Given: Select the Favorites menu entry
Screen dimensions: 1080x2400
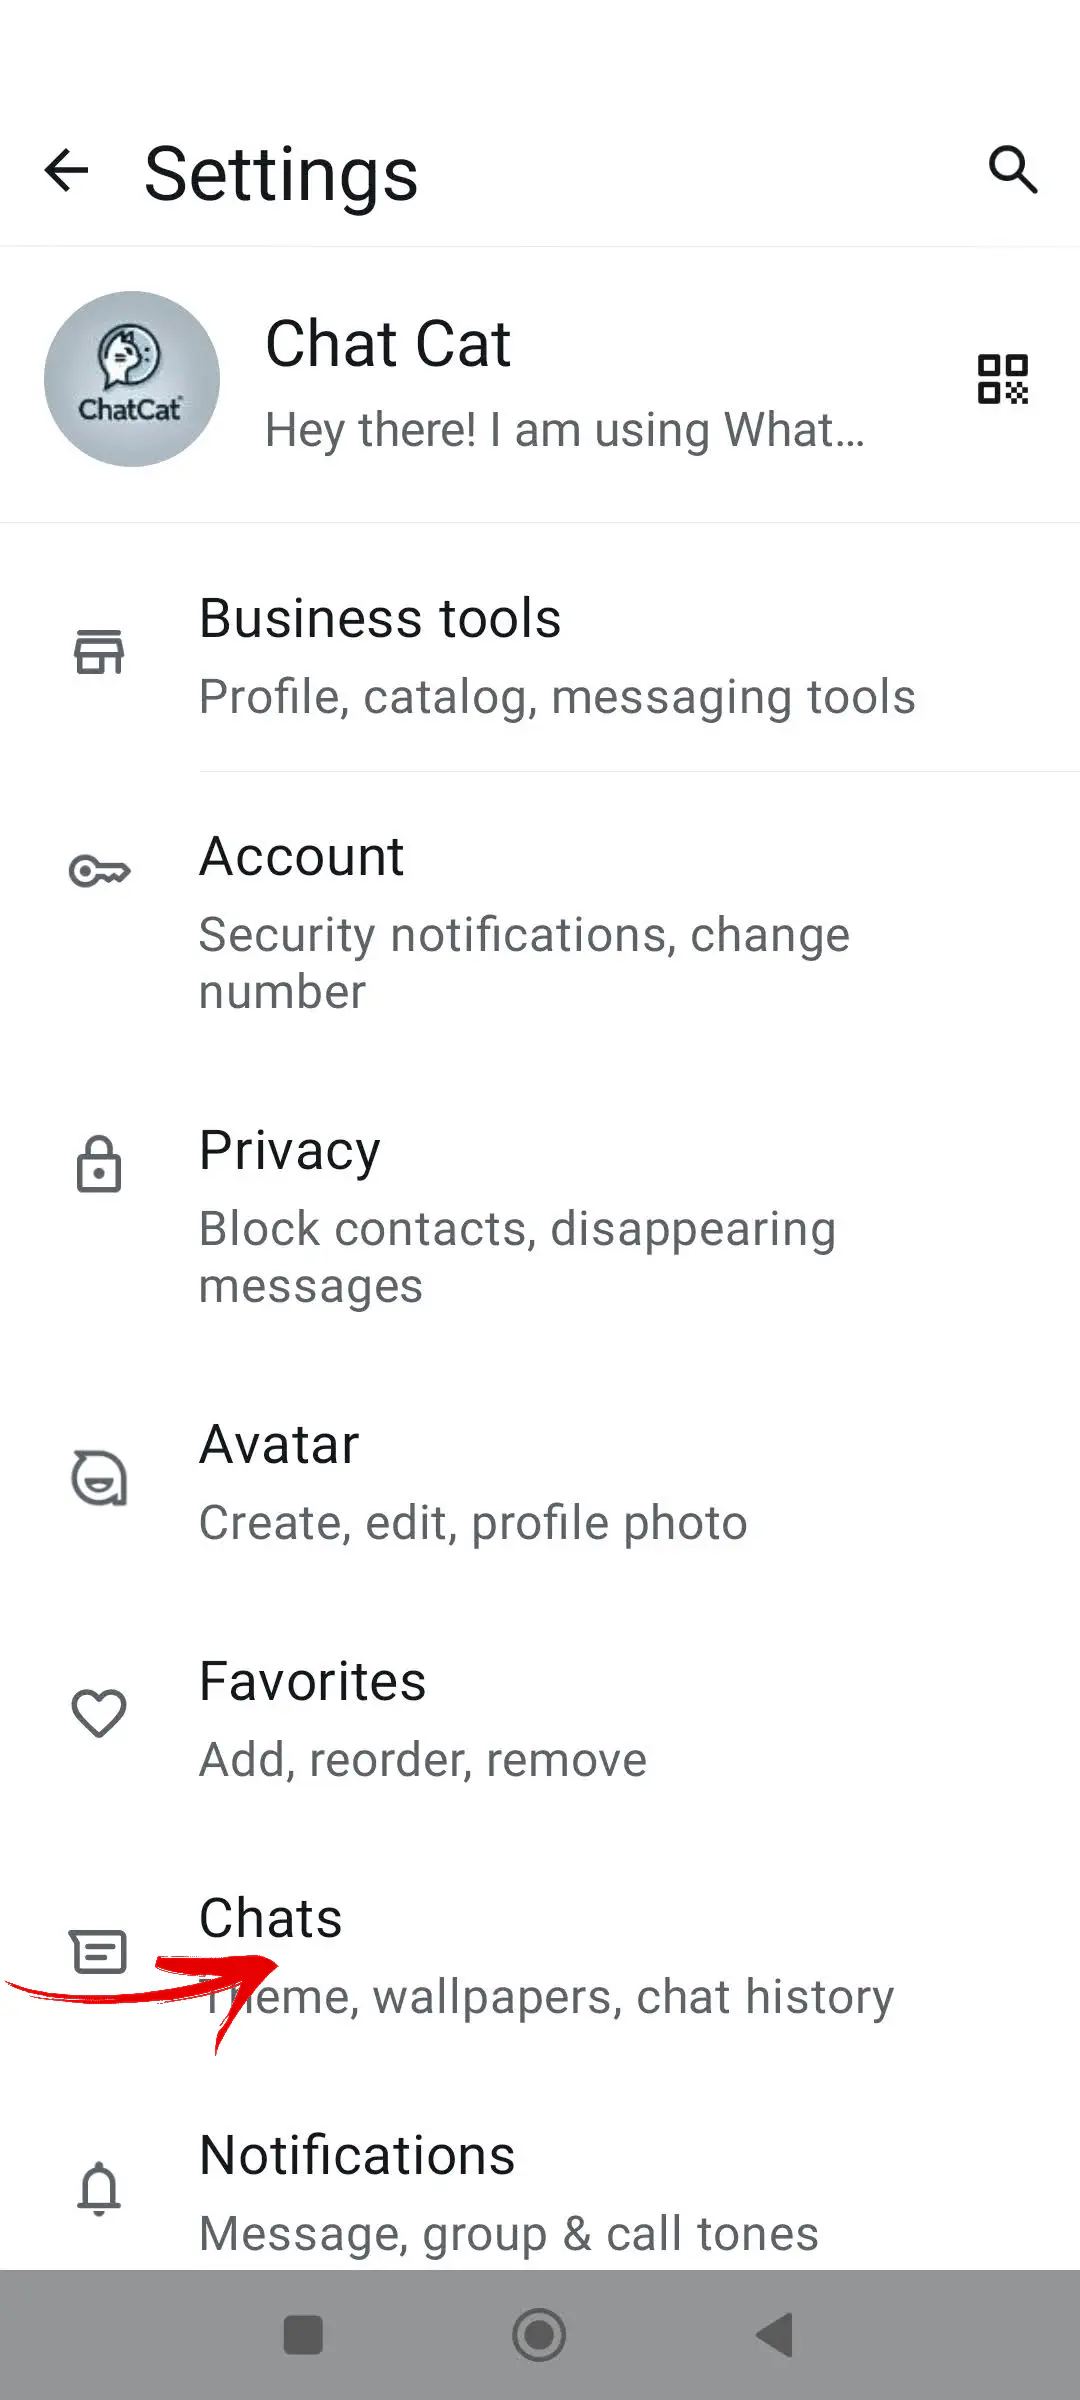Looking at the screenshot, I should click(422, 1718).
